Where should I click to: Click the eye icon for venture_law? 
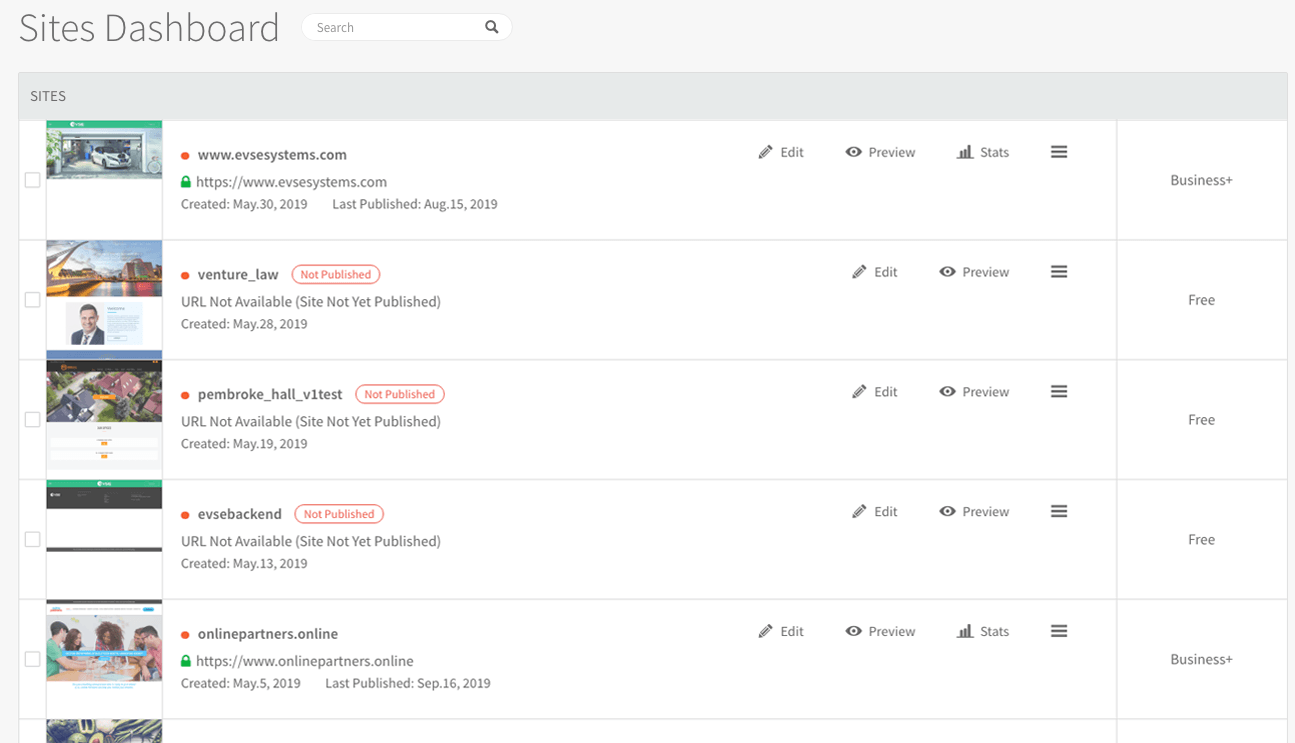(x=947, y=272)
